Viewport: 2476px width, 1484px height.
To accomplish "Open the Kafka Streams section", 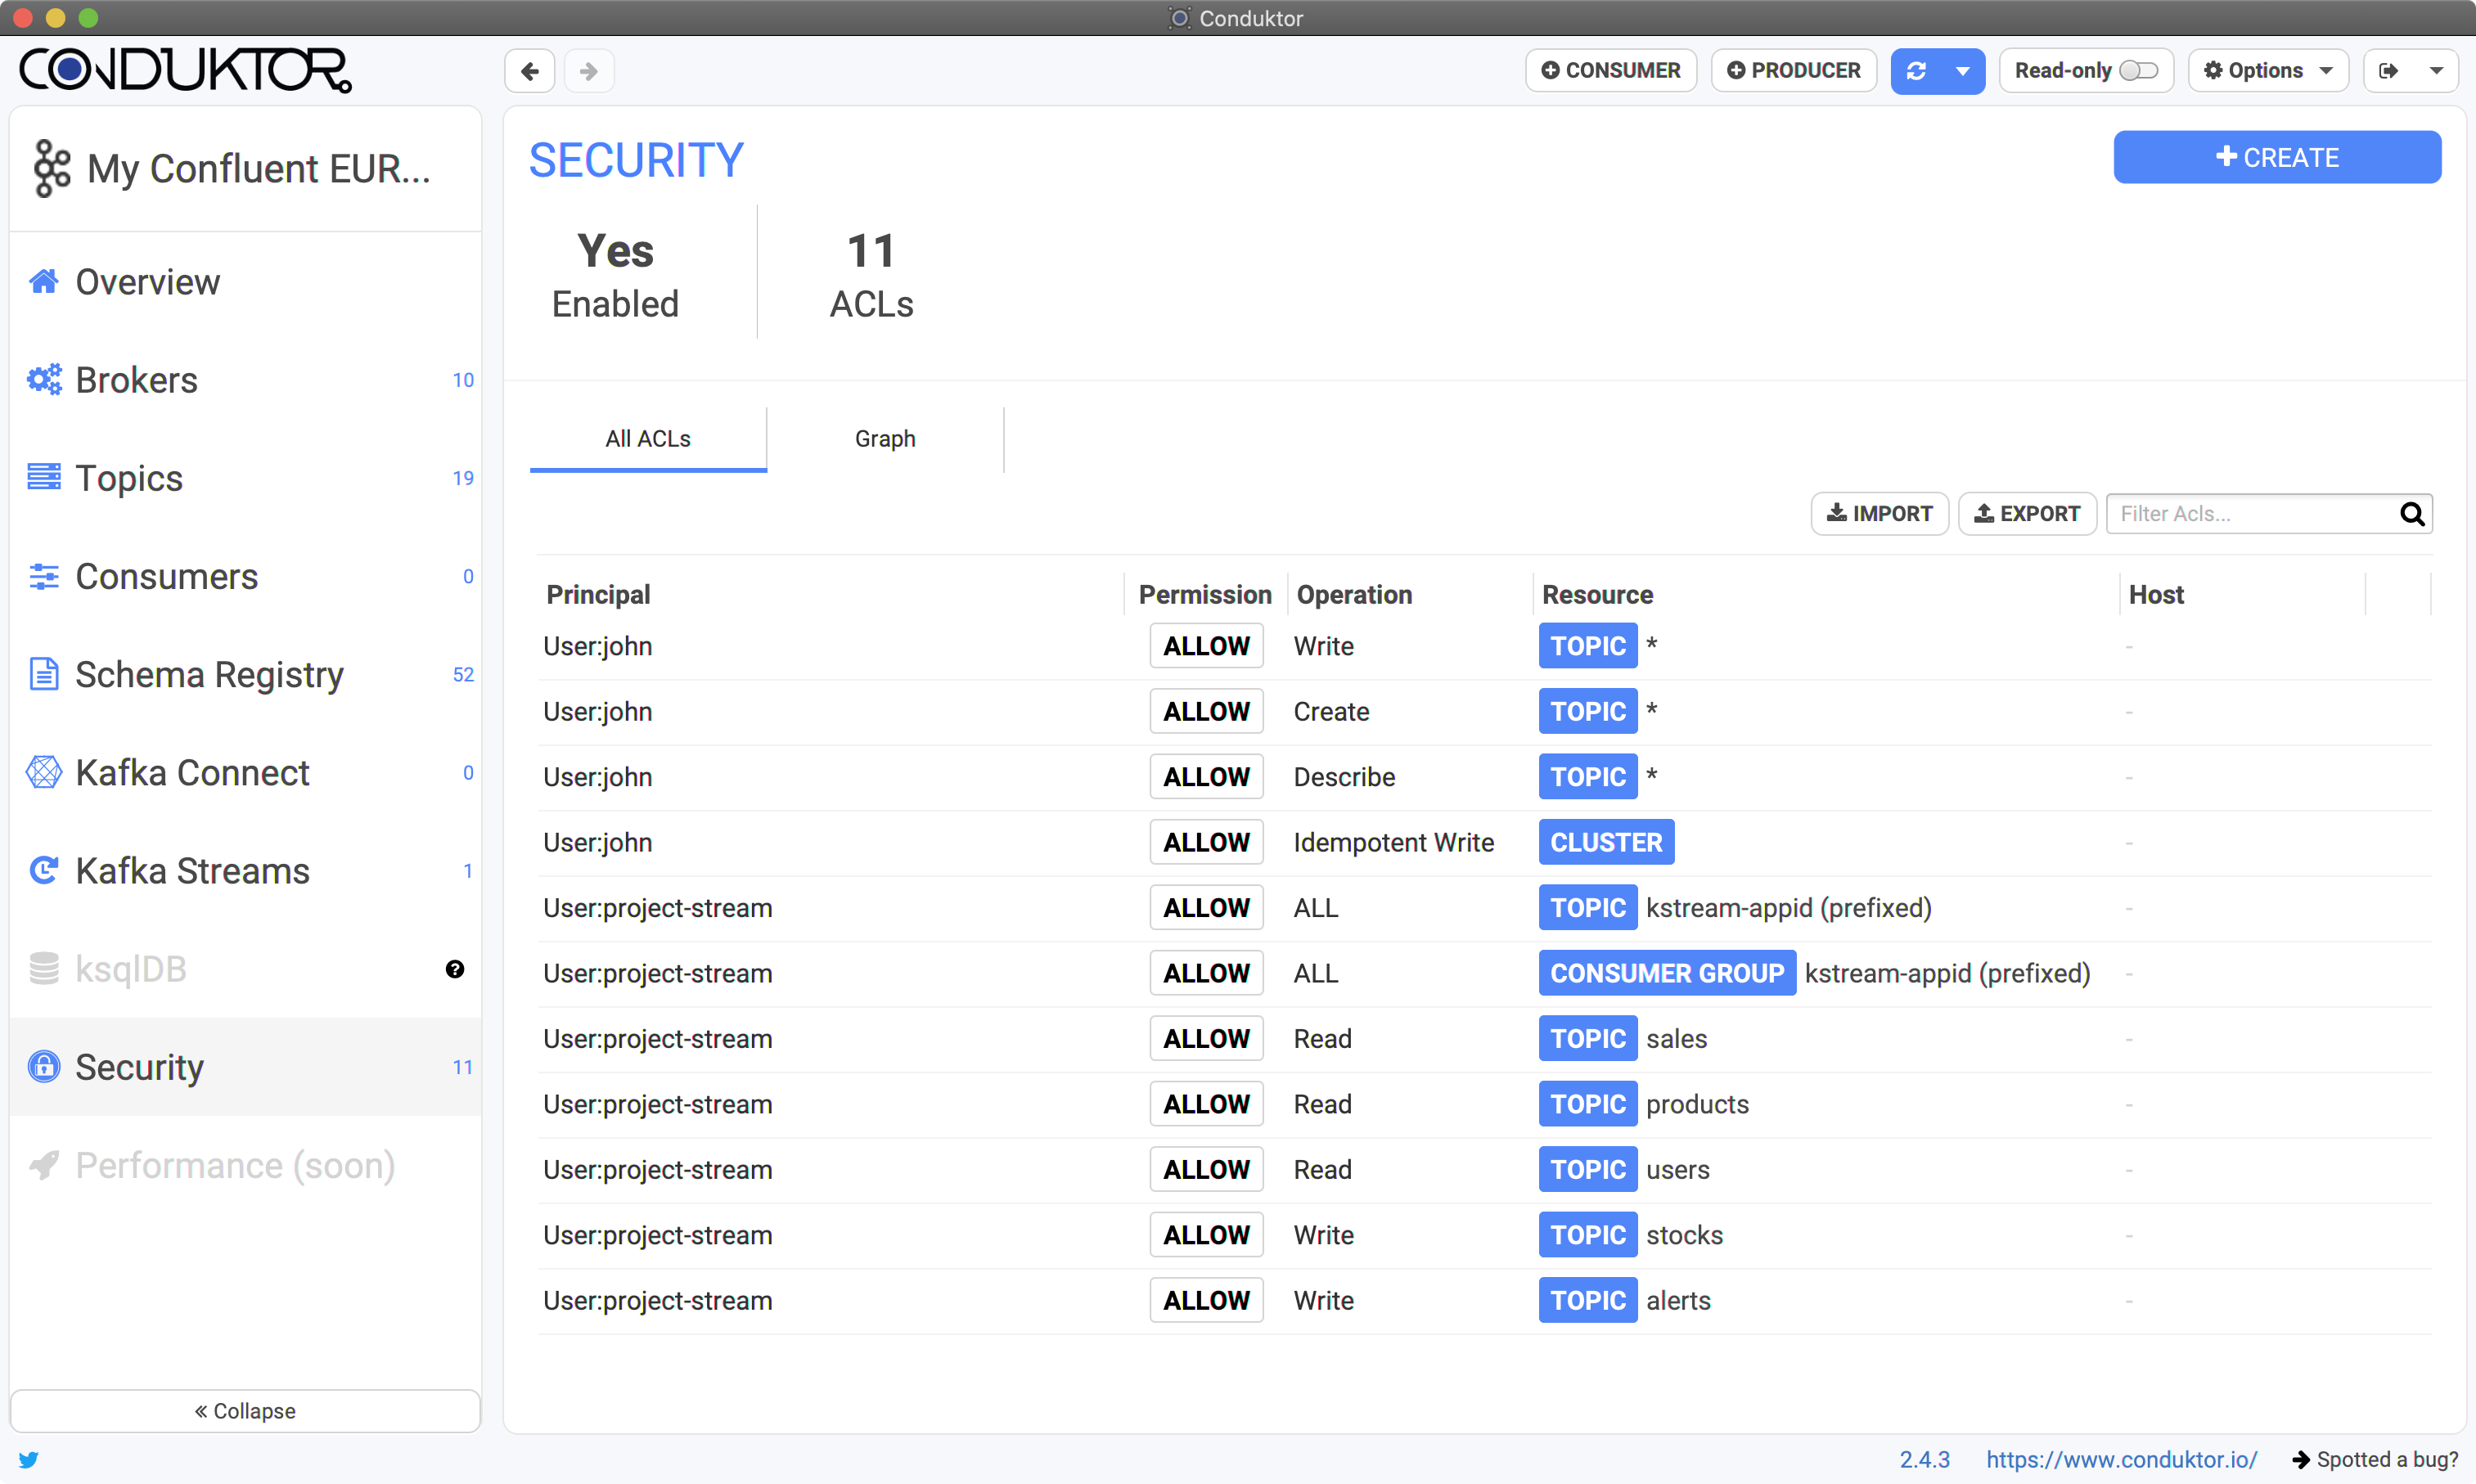I will tap(192, 871).
